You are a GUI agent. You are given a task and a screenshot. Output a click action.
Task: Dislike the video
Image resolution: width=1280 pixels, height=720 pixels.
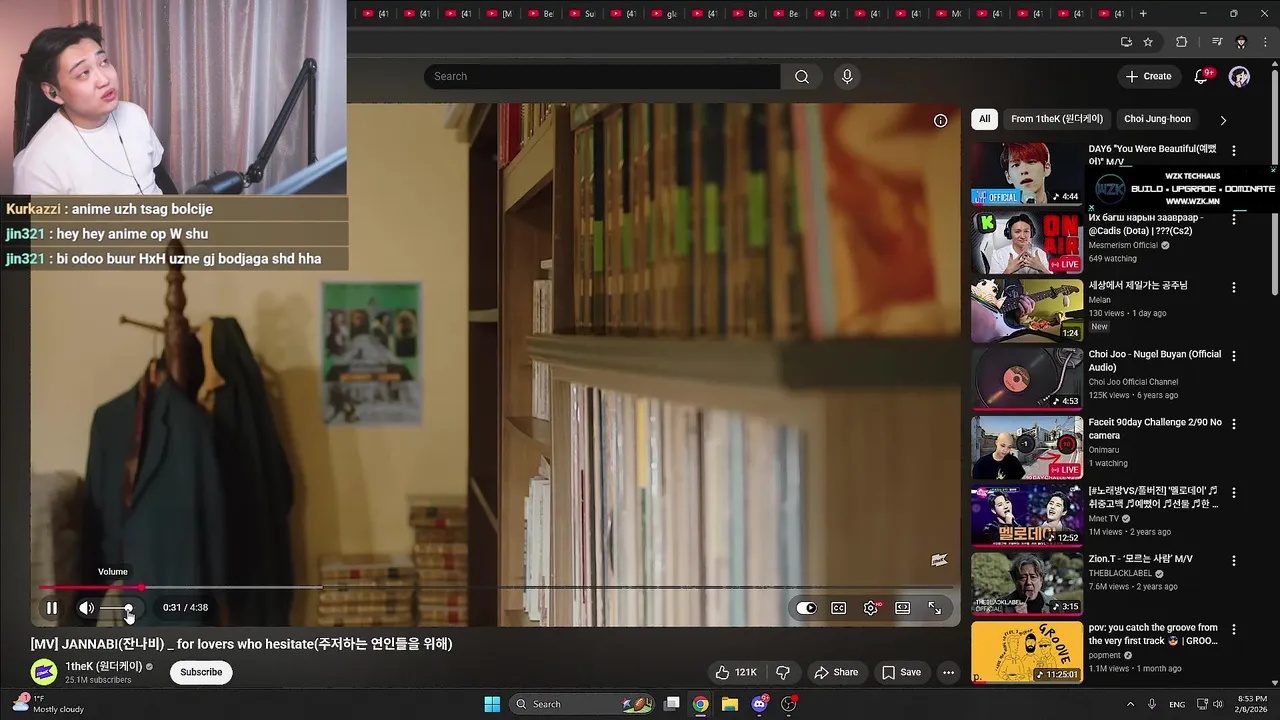(783, 672)
